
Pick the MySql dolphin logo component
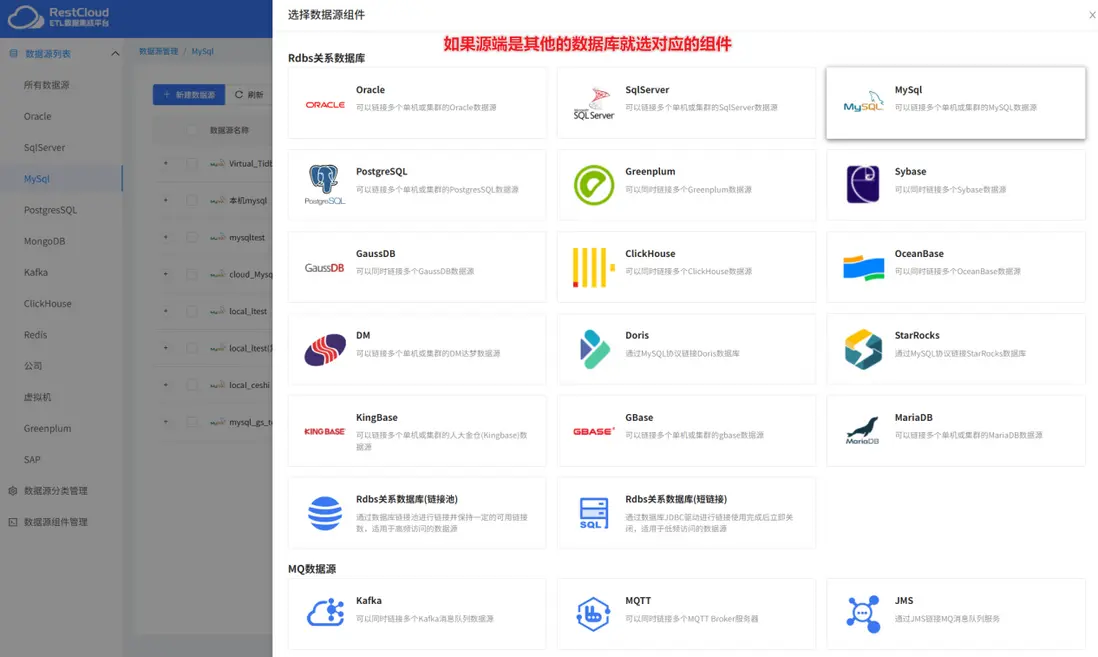863,102
